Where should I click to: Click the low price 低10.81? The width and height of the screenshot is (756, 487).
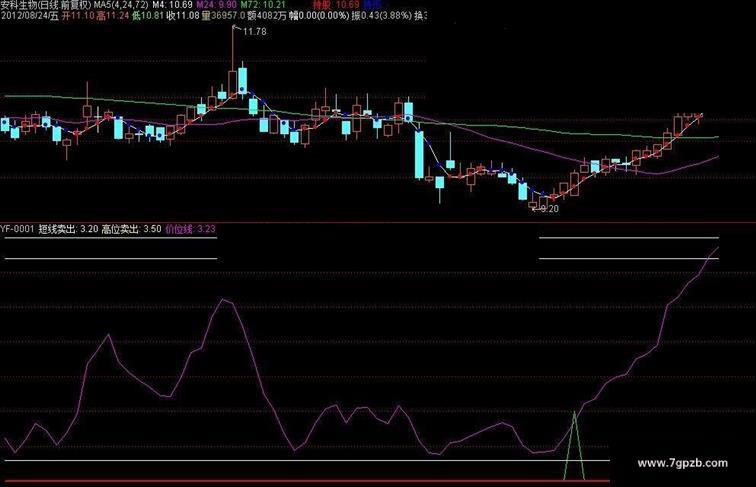point(148,16)
